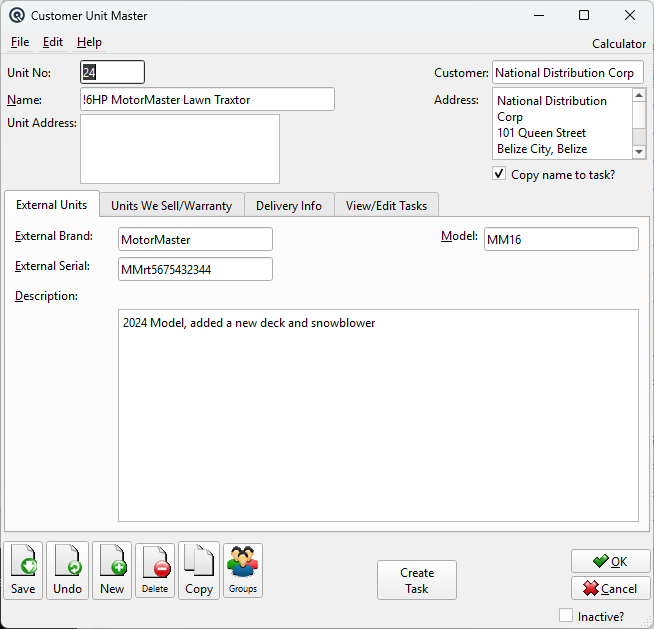Open the Groups icon button
This screenshot has height=629, width=654.
point(243,570)
